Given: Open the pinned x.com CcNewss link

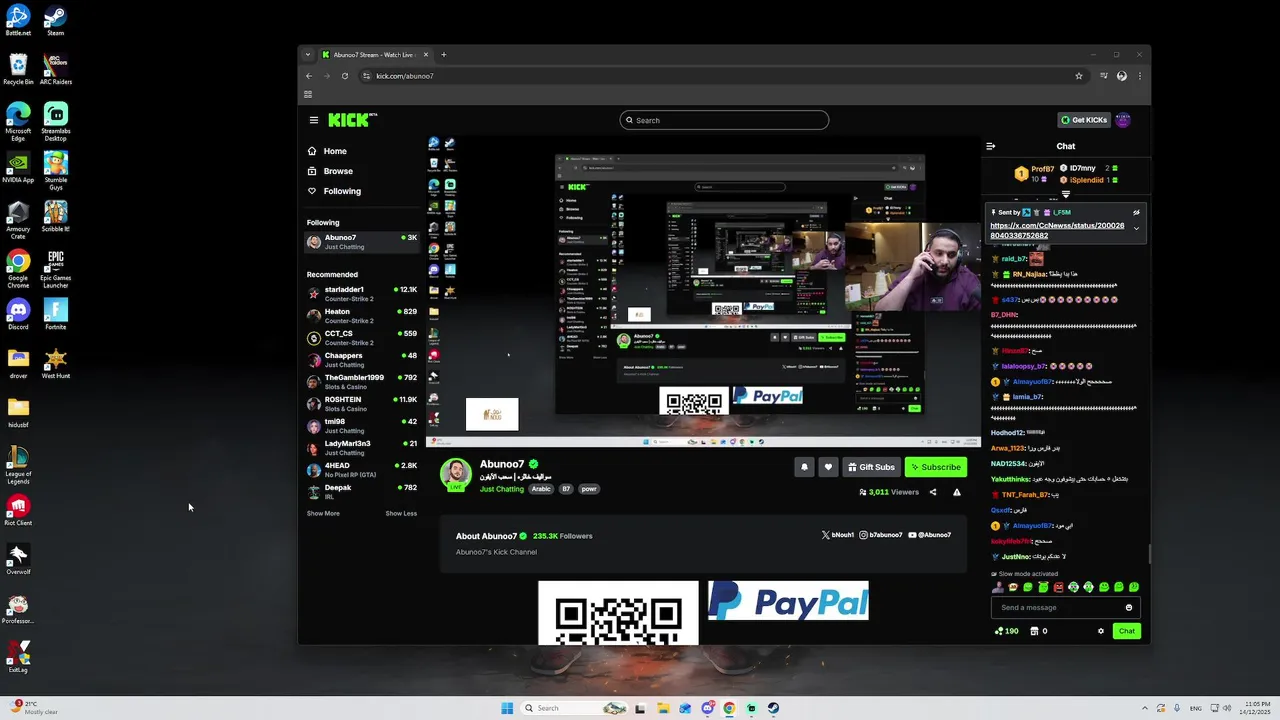Looking at the screenshot, I should [1057, 231].
